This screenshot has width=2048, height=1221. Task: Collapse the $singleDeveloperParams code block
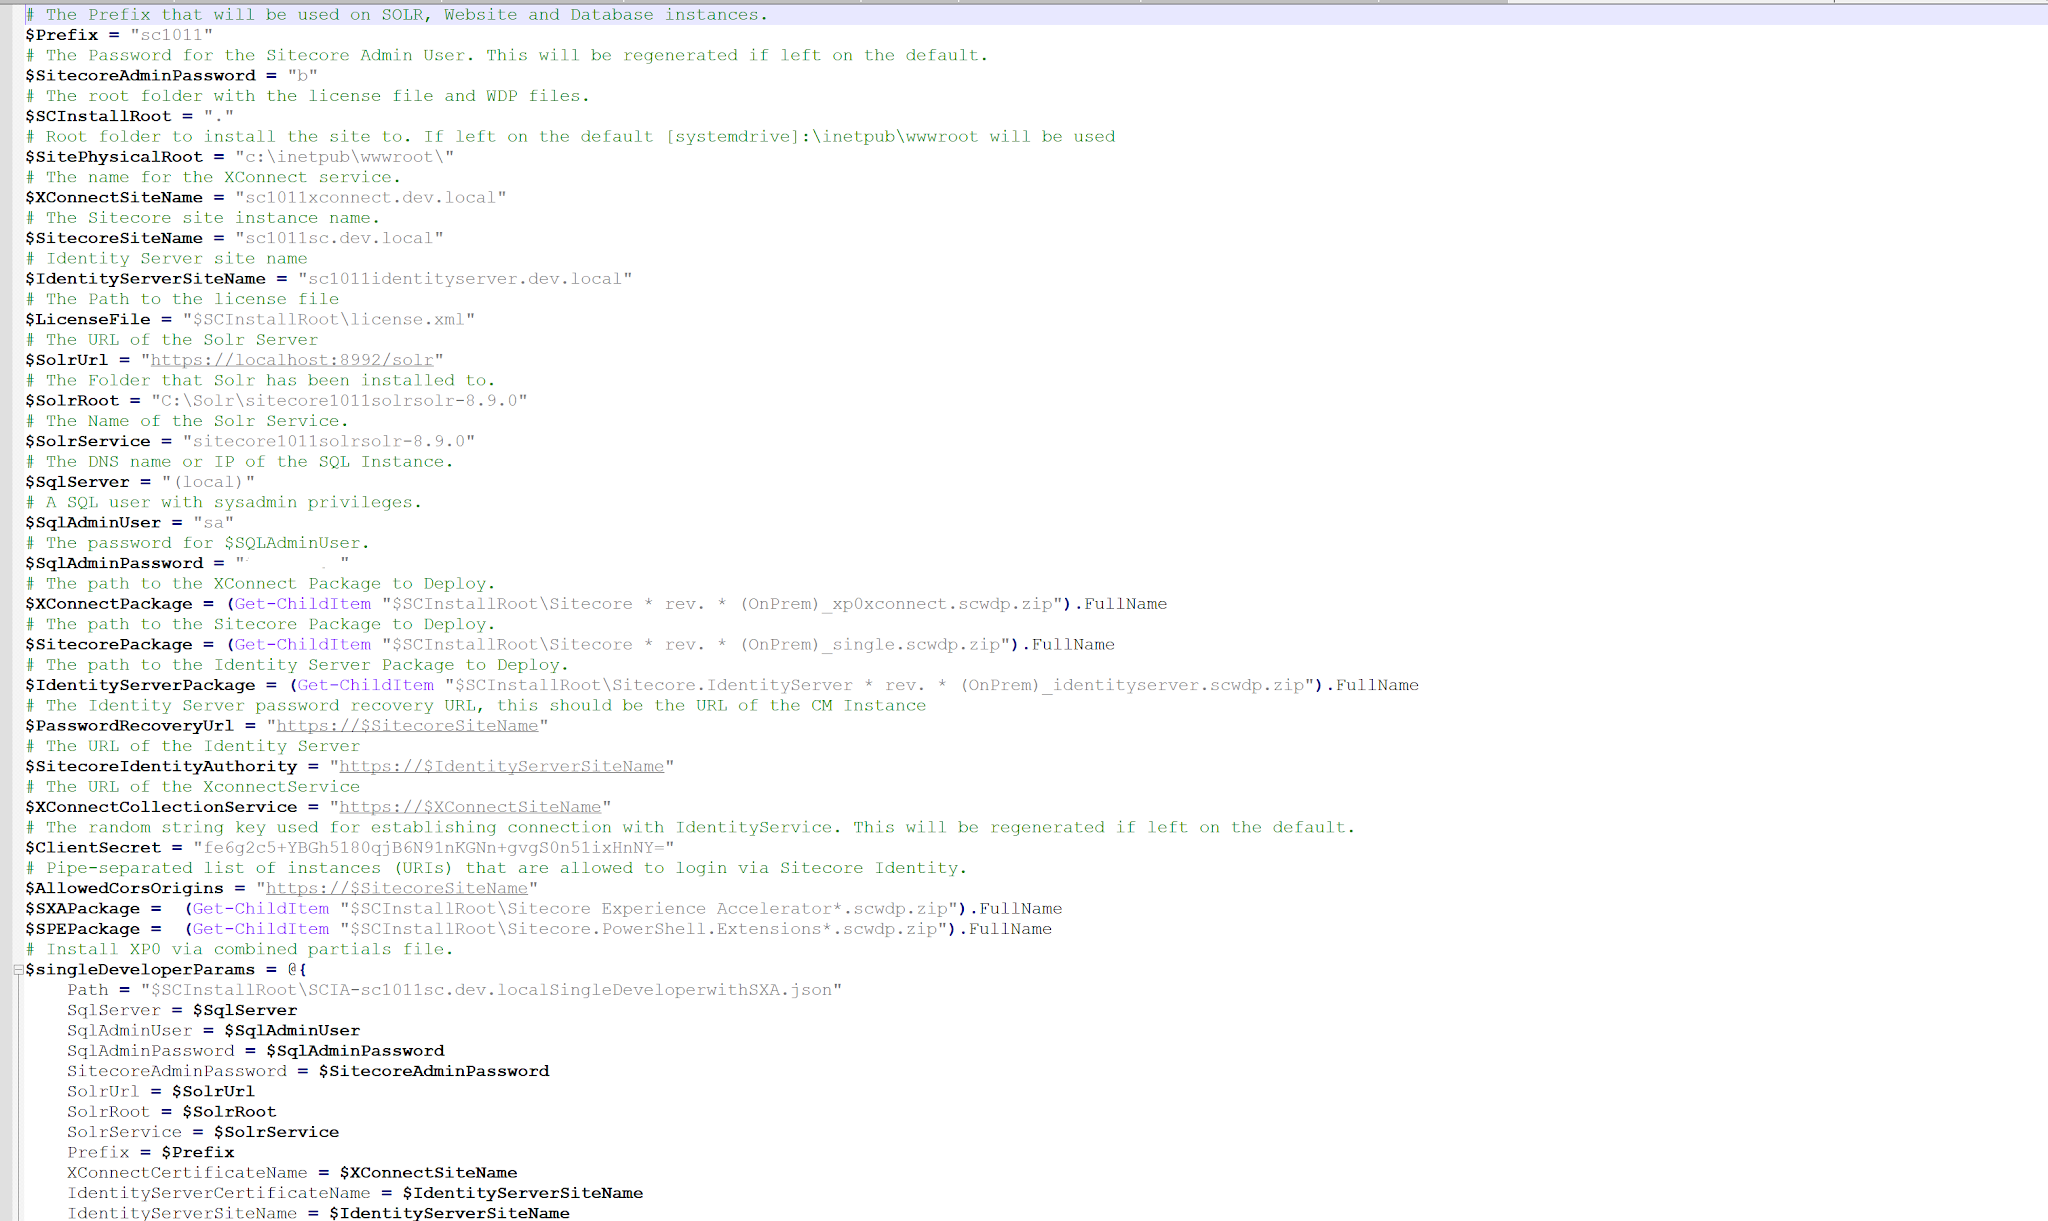click(x=18, y=969)
